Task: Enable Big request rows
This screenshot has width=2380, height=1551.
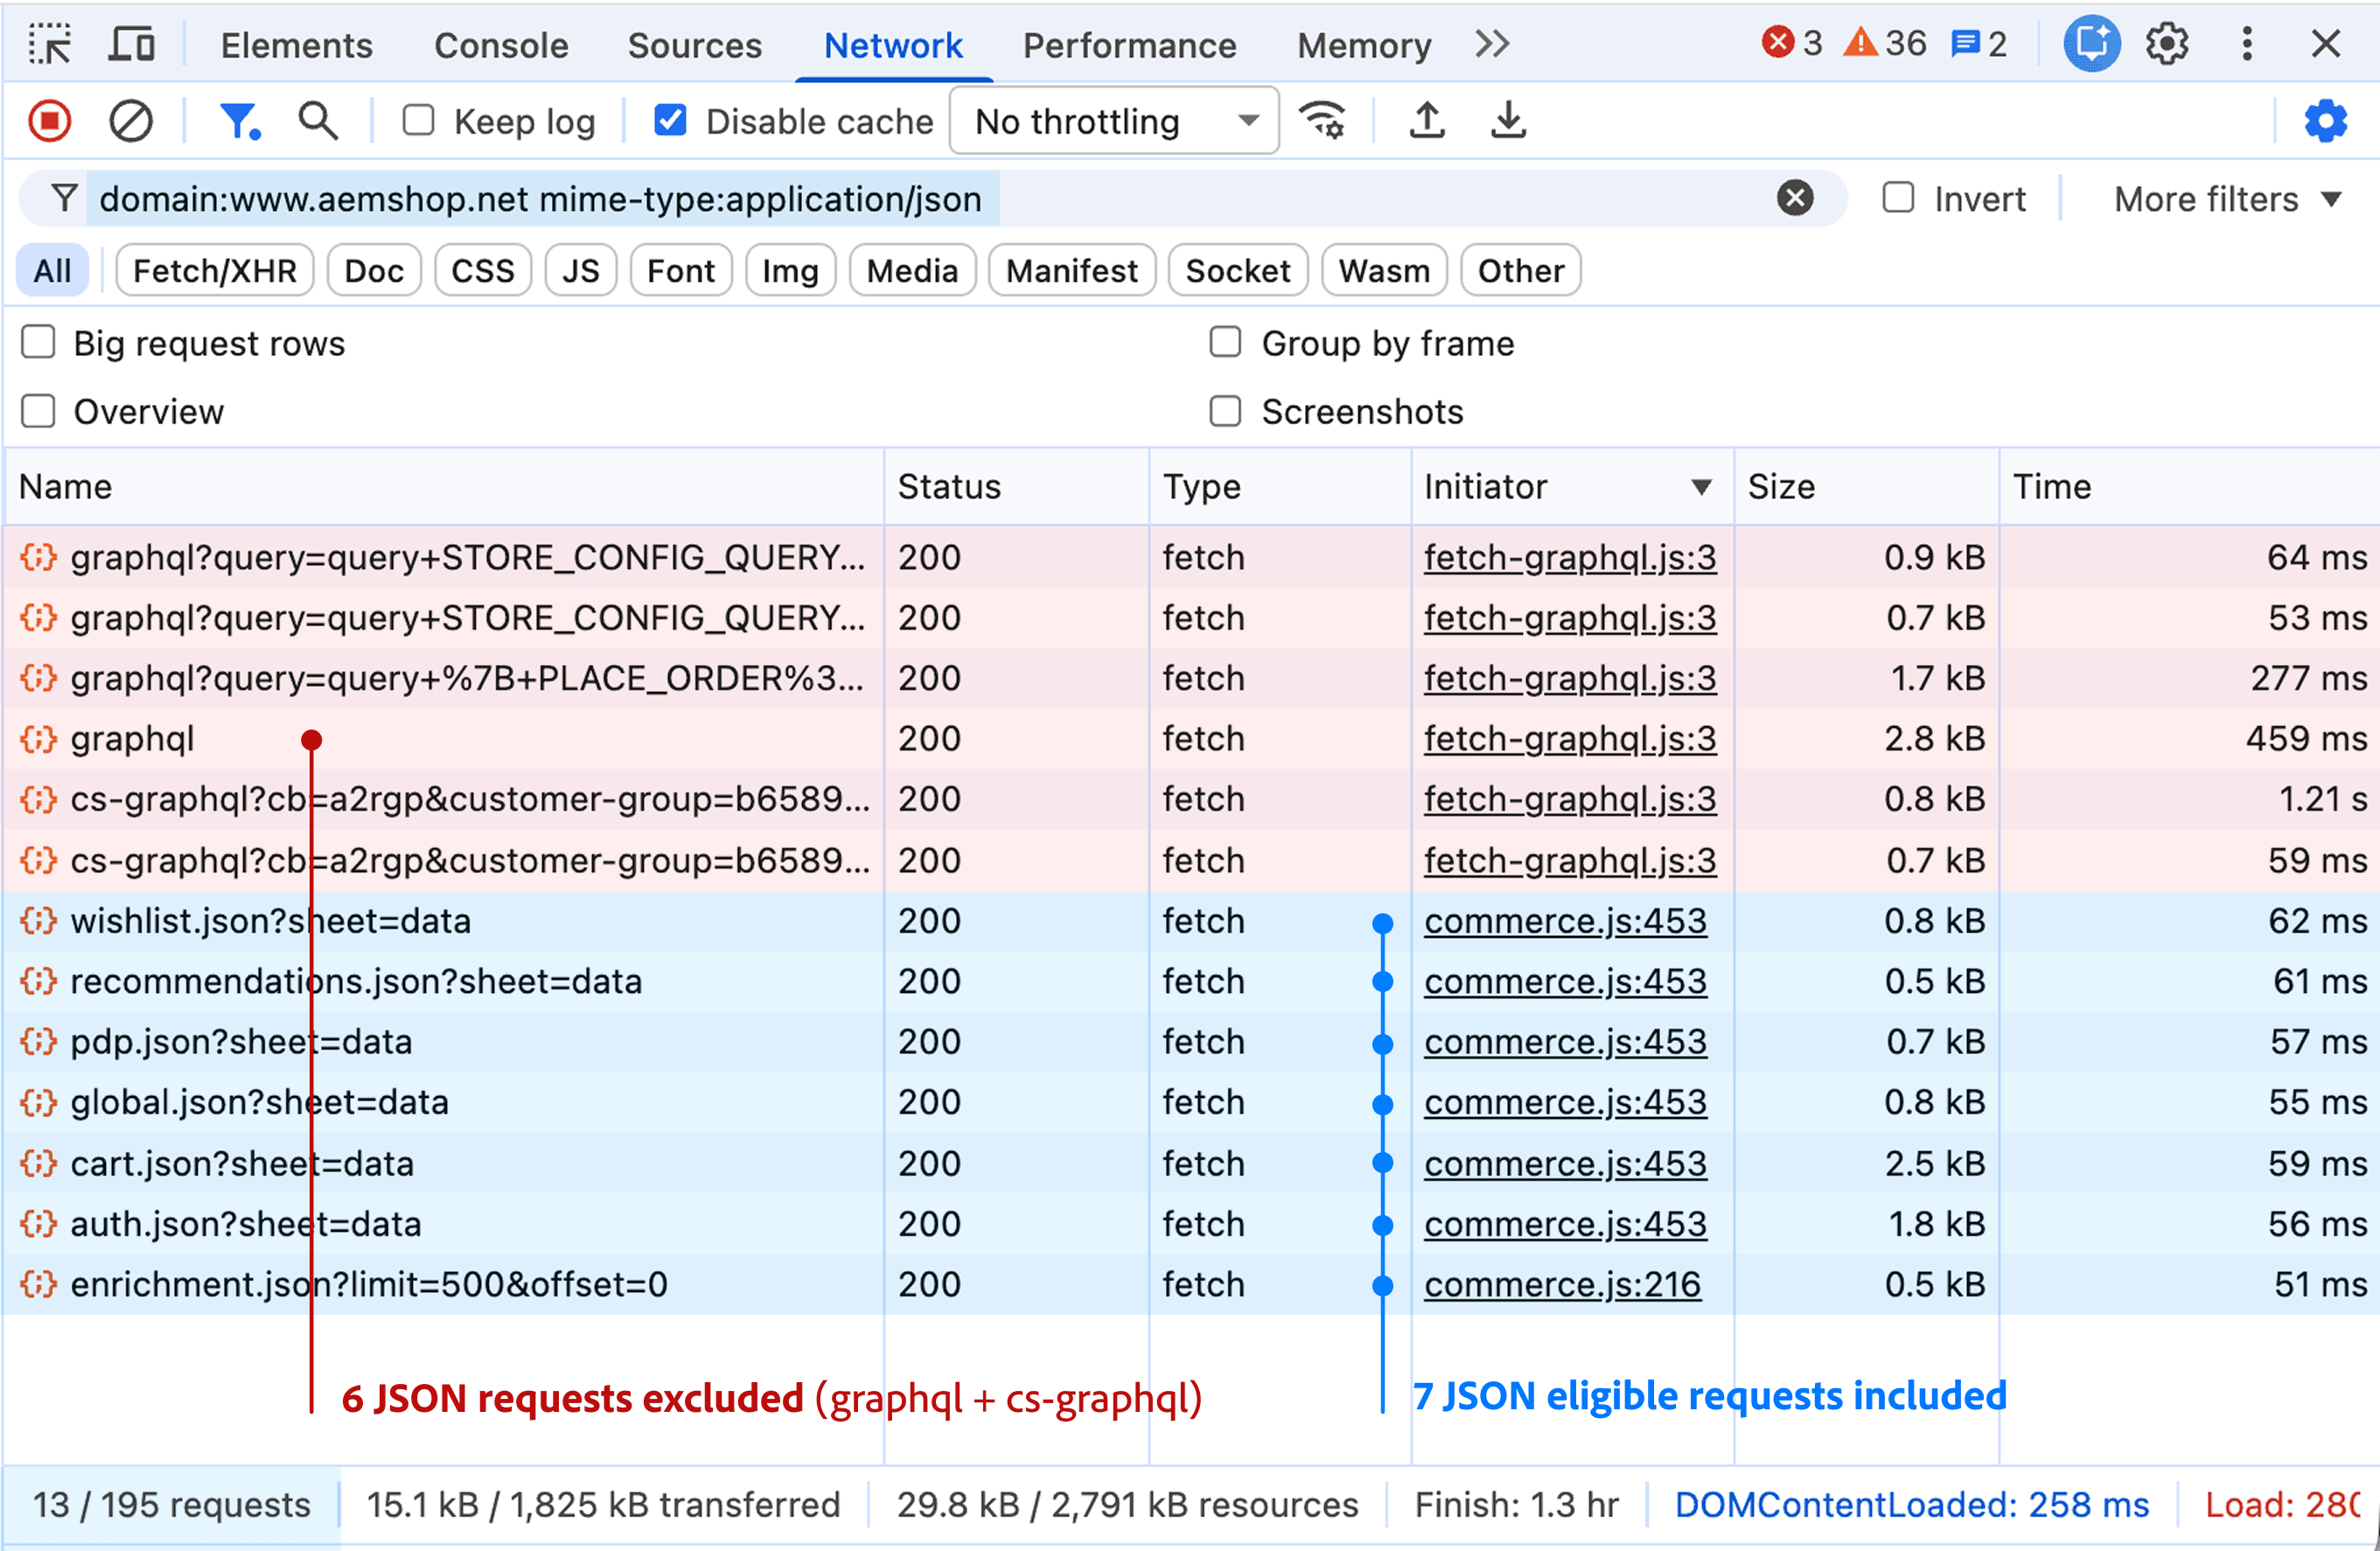Action: [x=38, y=343]
